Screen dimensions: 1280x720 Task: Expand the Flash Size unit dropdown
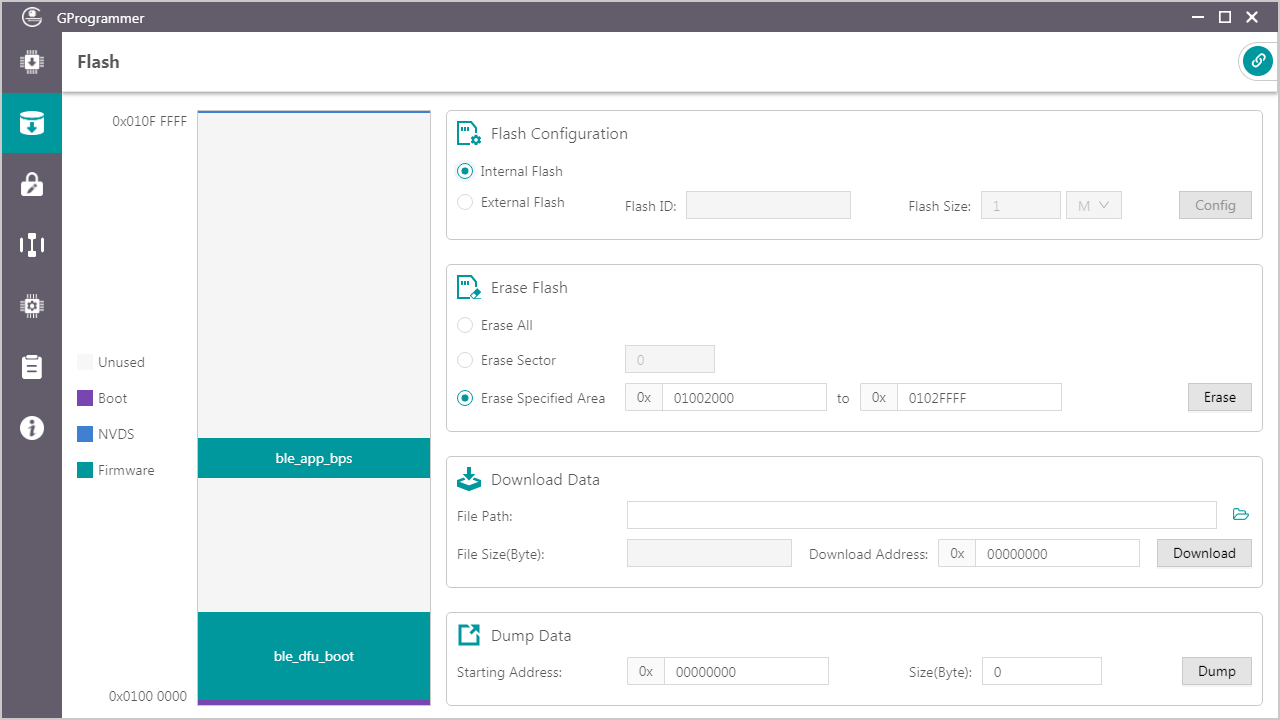(x=1094, y=205)
